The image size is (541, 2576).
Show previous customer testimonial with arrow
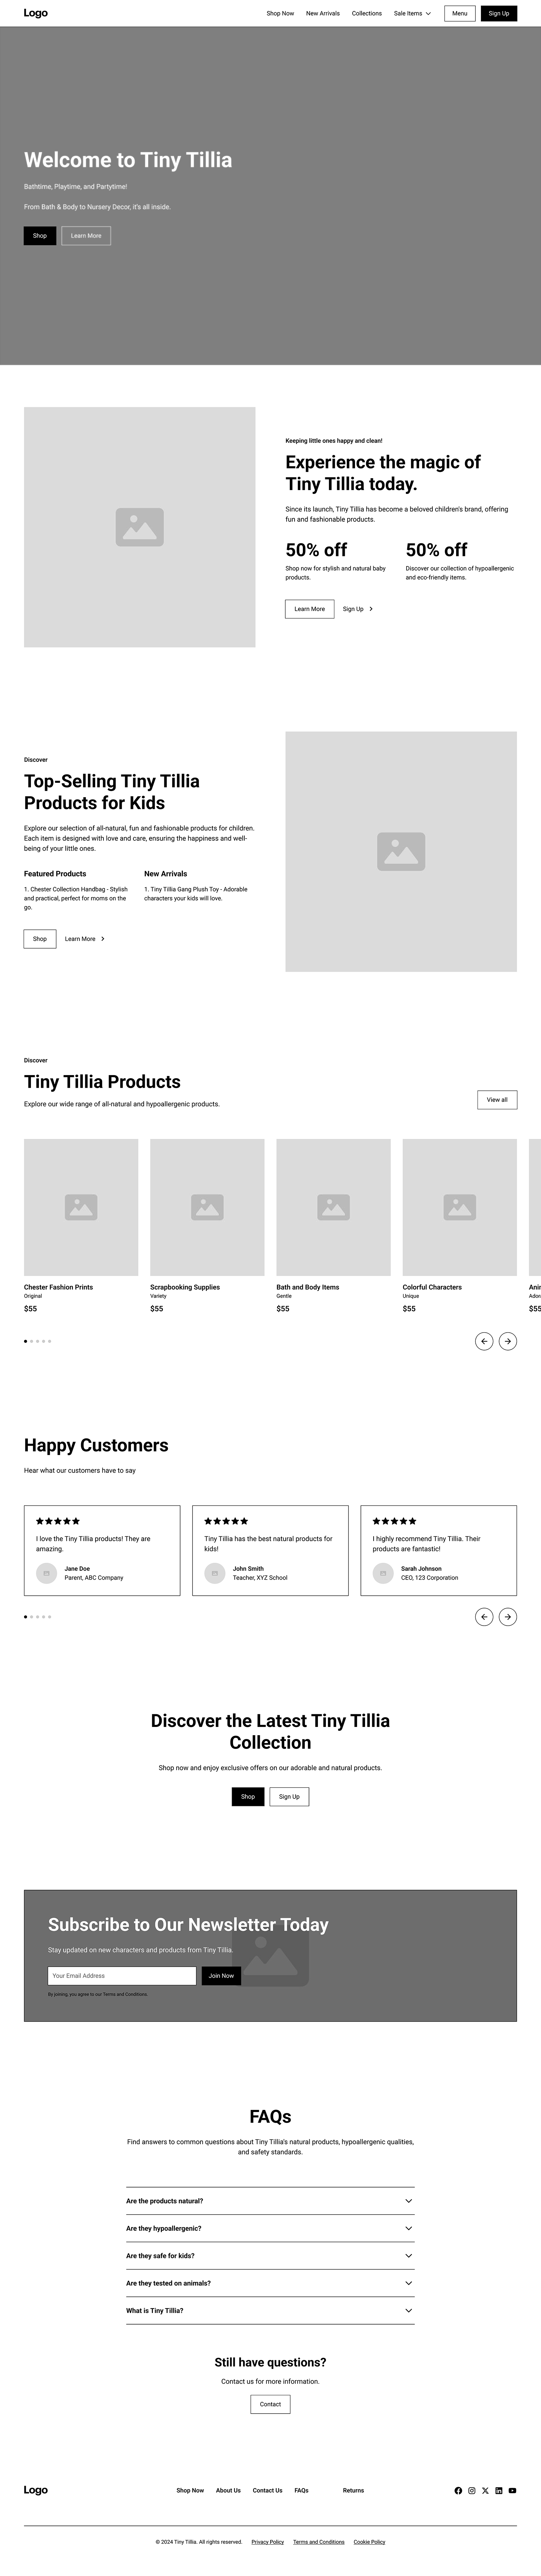point(484,1616)
